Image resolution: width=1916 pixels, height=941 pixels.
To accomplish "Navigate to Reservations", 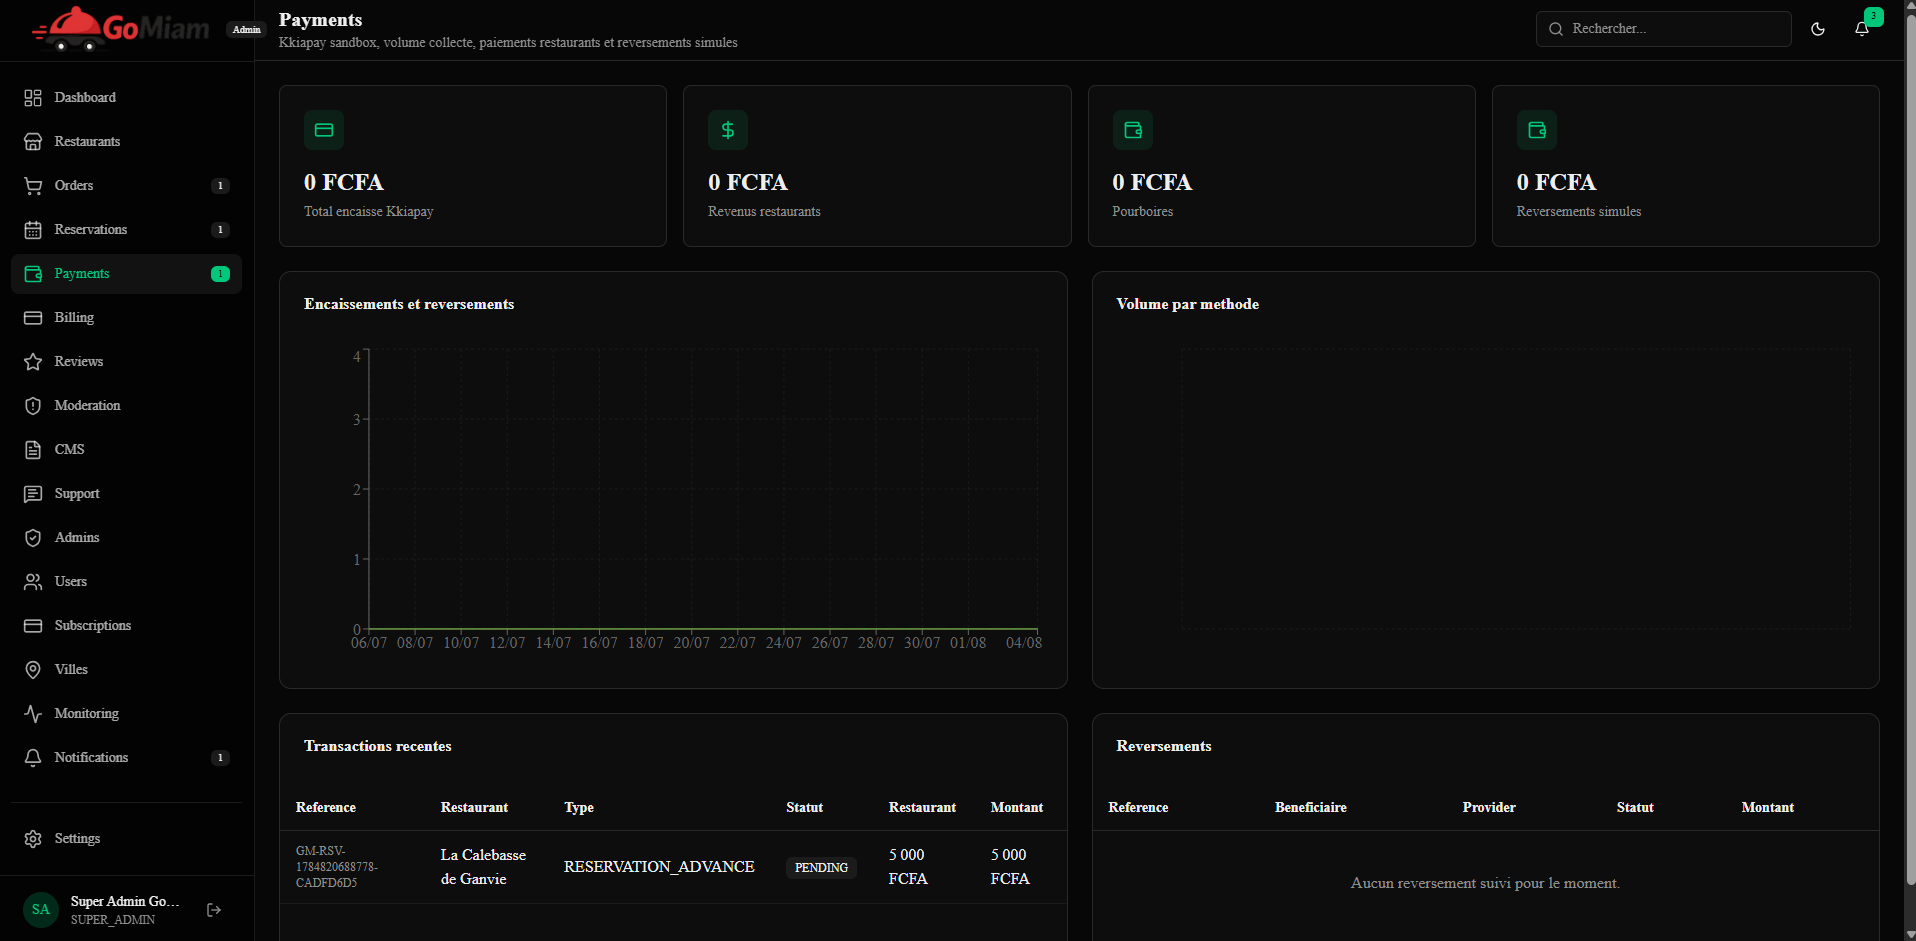I will 126,230.
